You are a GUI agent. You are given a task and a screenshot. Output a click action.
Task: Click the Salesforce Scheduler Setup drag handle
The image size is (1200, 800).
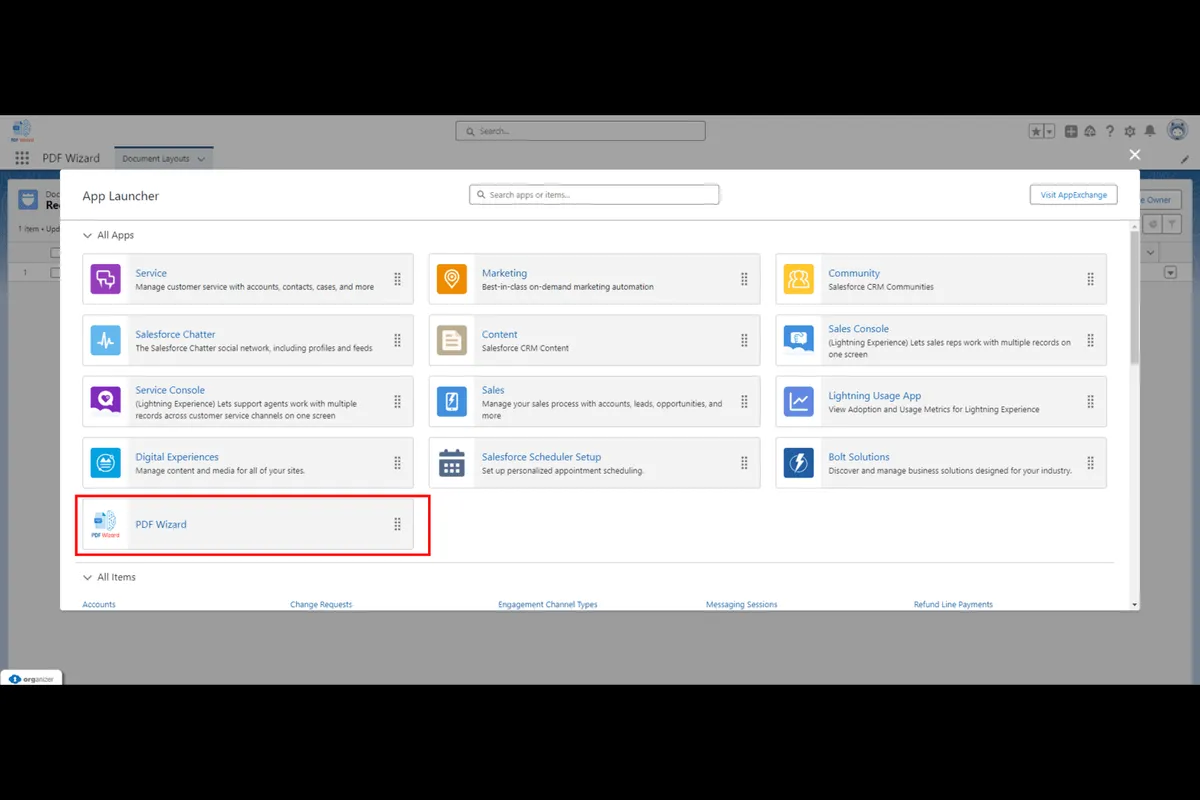pyautogui.click(x=744, y=463)
